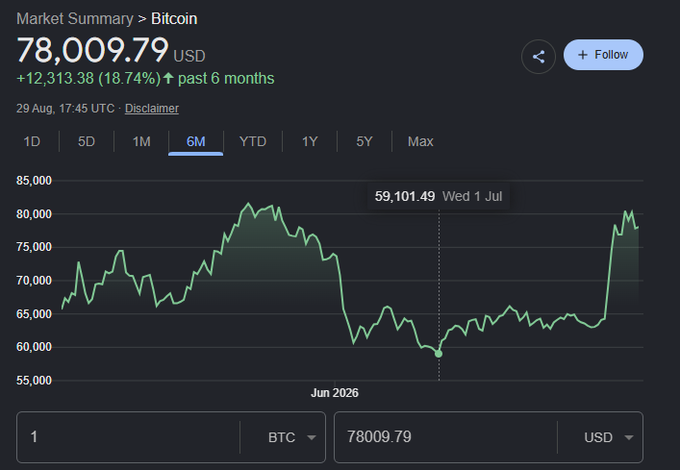This screenshot has height=470, width=680.
Task: Click the 70,000 y-axis label
Action: (34, 281)
